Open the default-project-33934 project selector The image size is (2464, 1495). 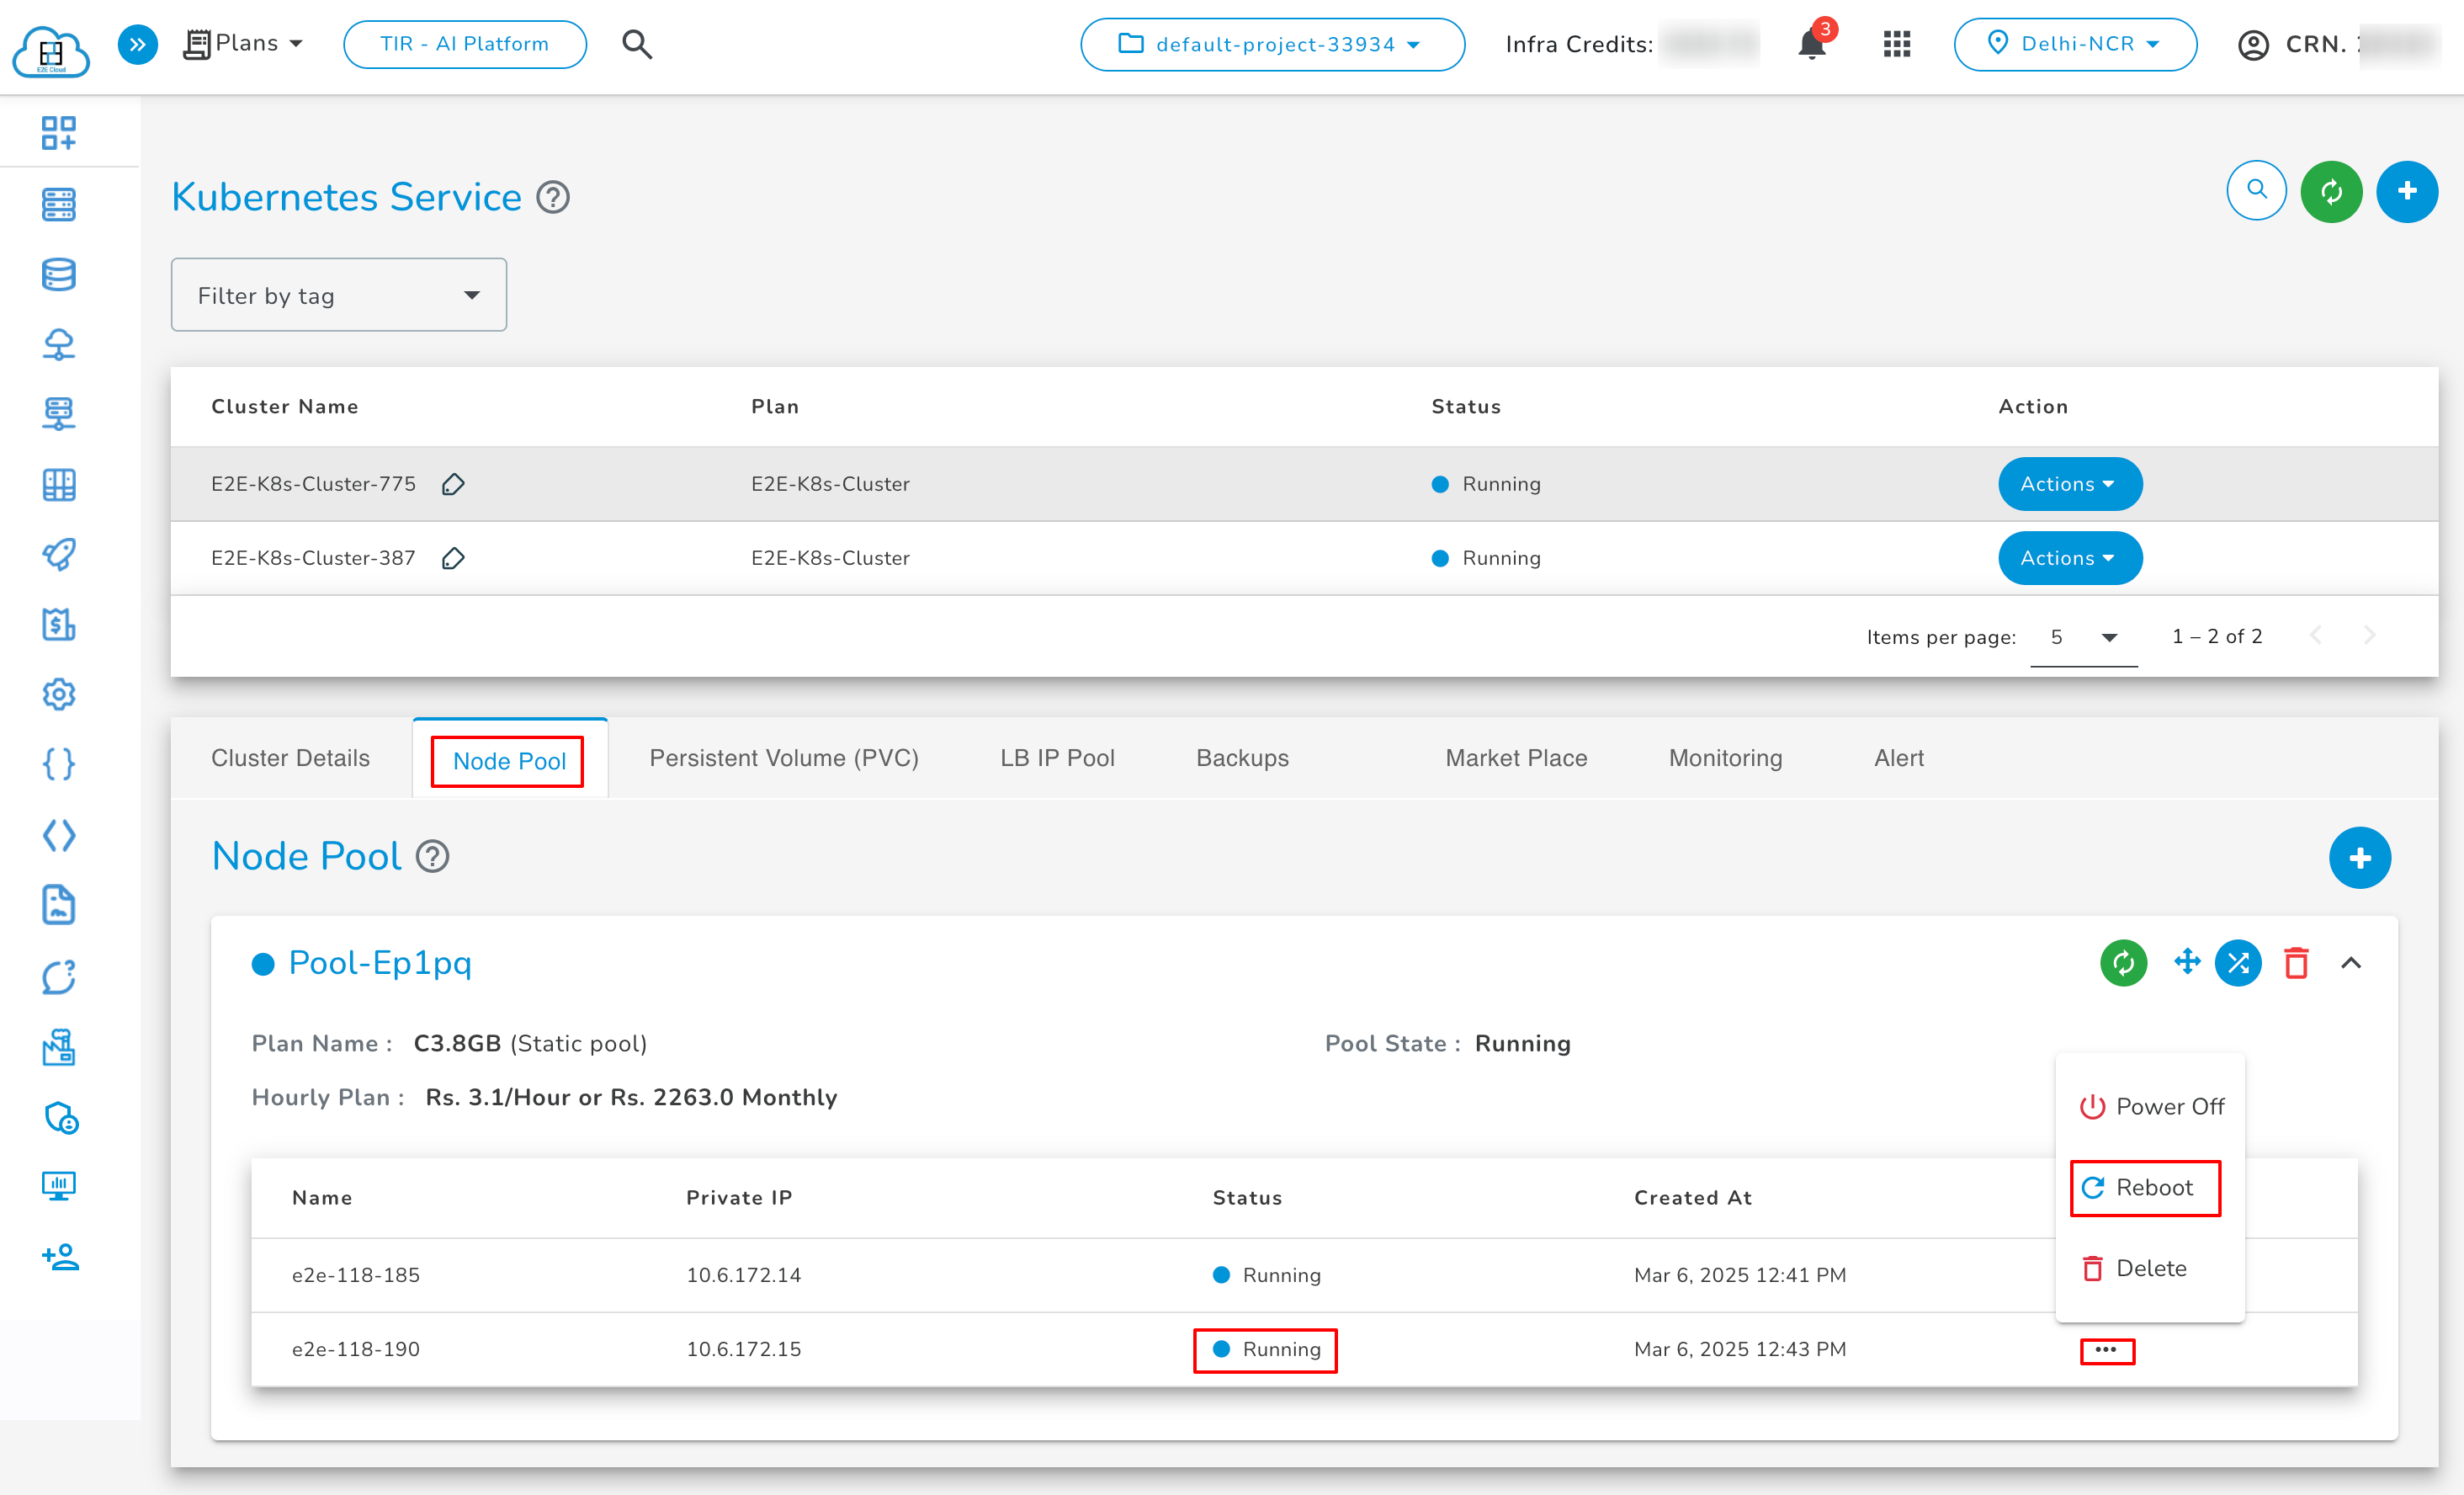tap(1272, 44)
